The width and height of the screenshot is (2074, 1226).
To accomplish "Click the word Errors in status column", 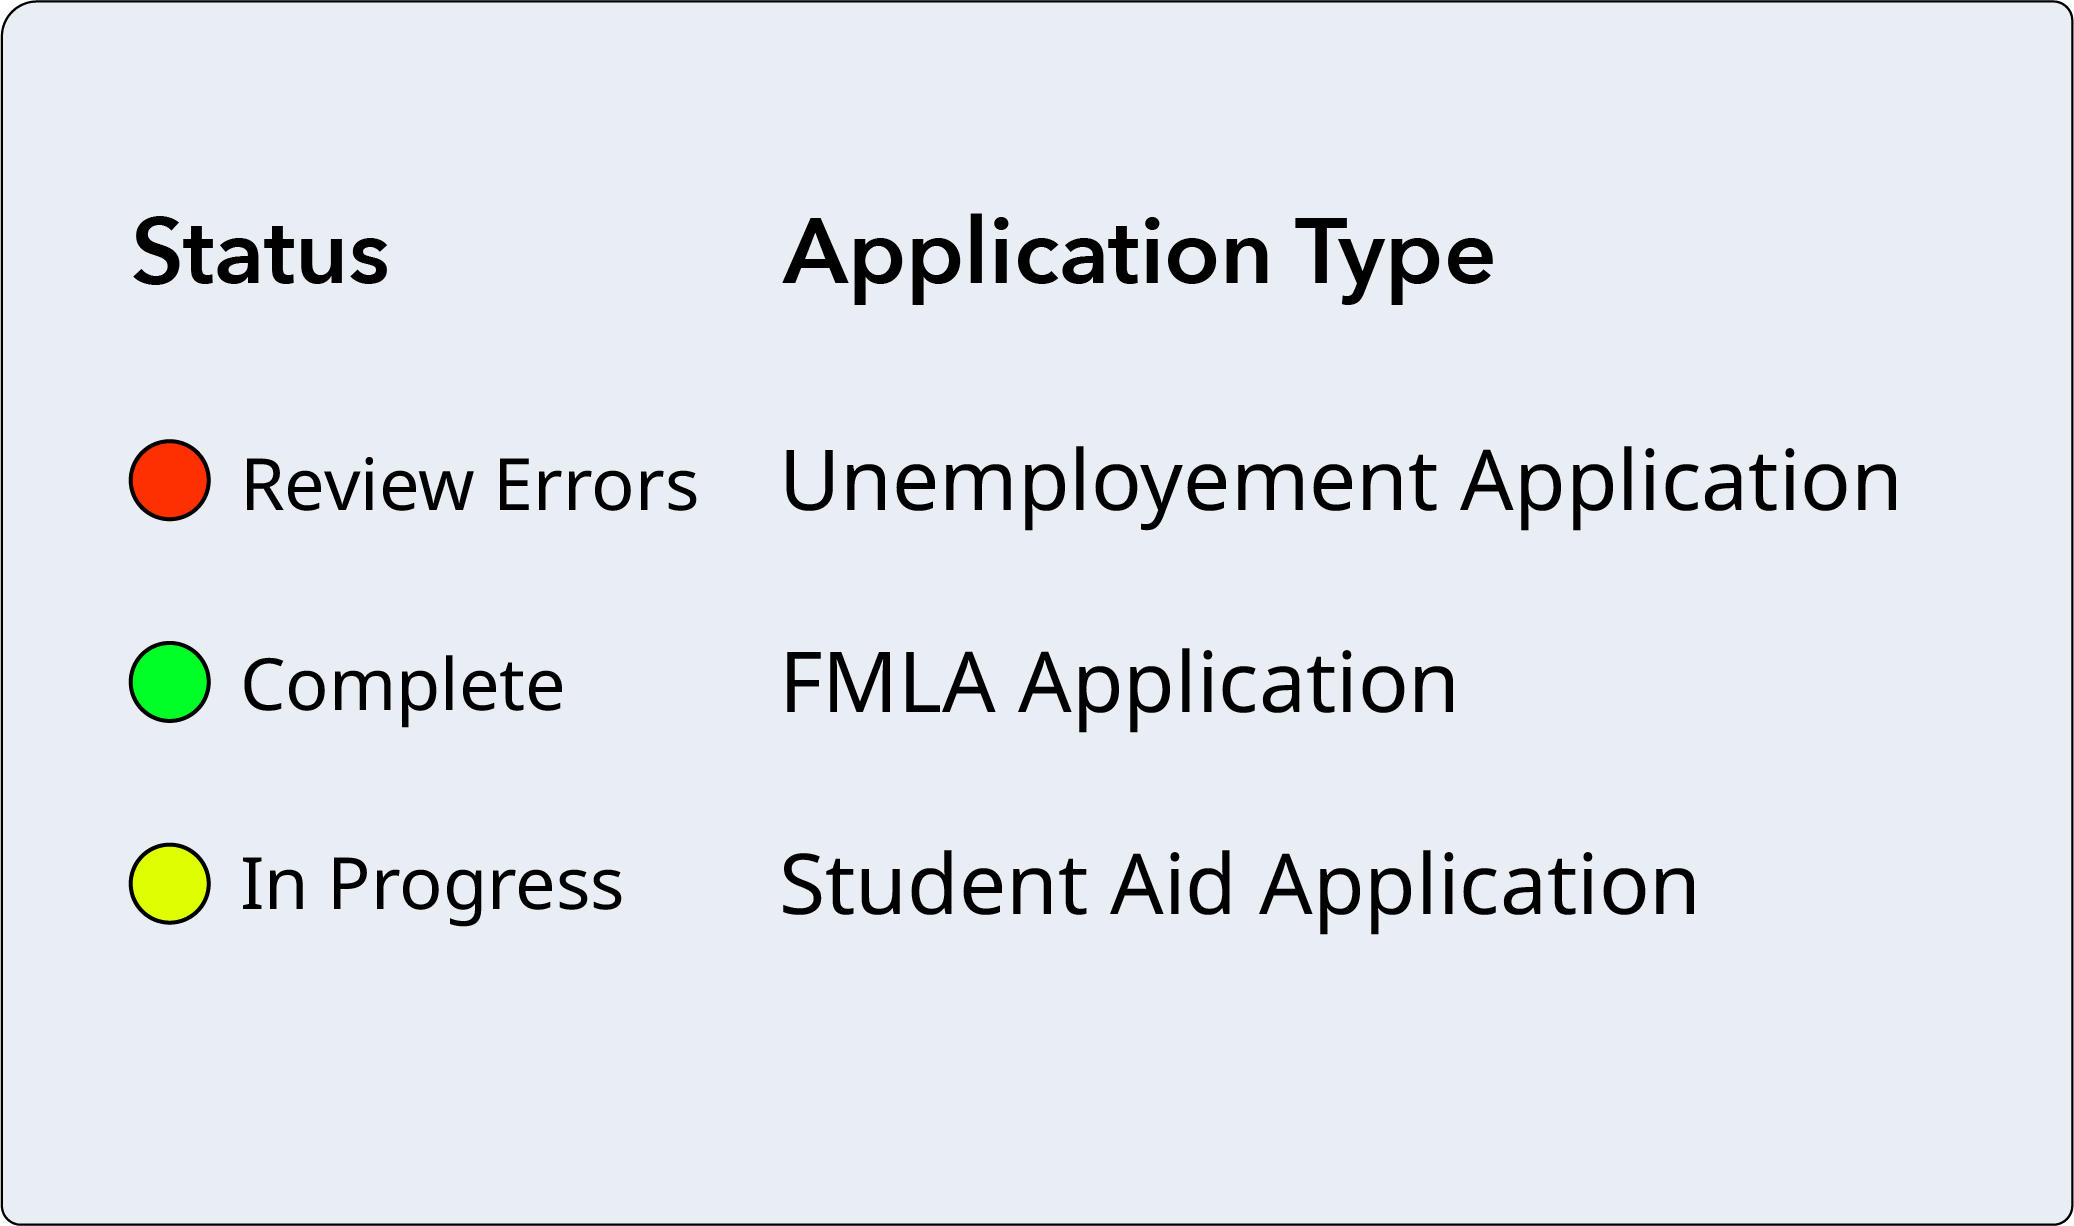I will (596, 486).
